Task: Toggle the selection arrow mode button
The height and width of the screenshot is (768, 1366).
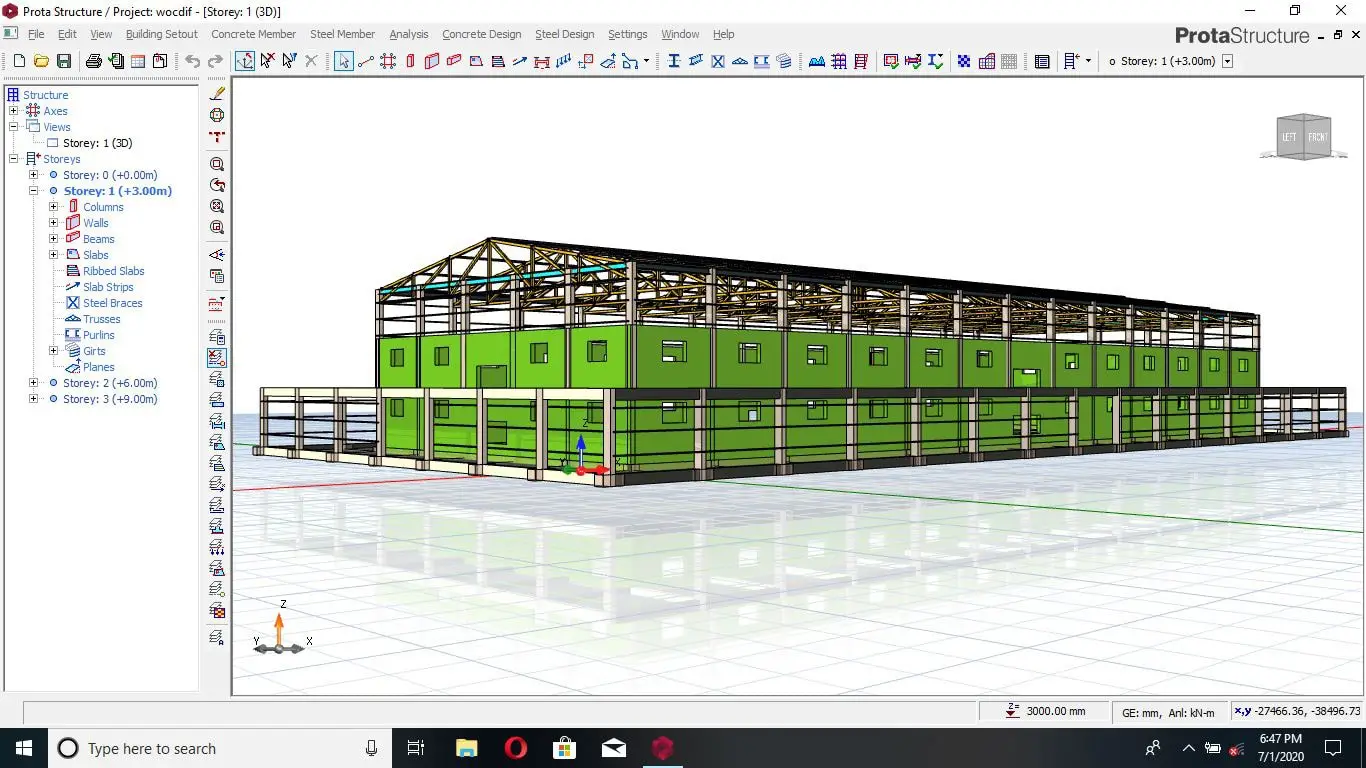Action: (344, 61)
